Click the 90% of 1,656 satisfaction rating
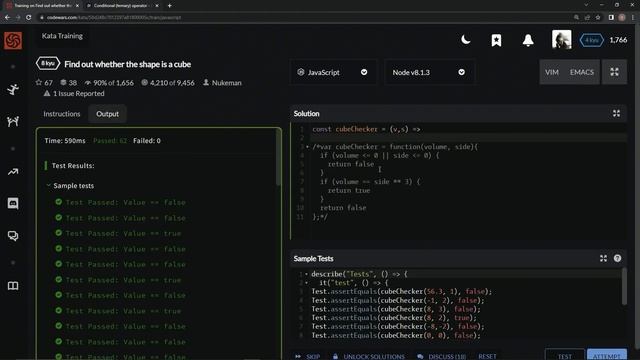 coord(109,82)
